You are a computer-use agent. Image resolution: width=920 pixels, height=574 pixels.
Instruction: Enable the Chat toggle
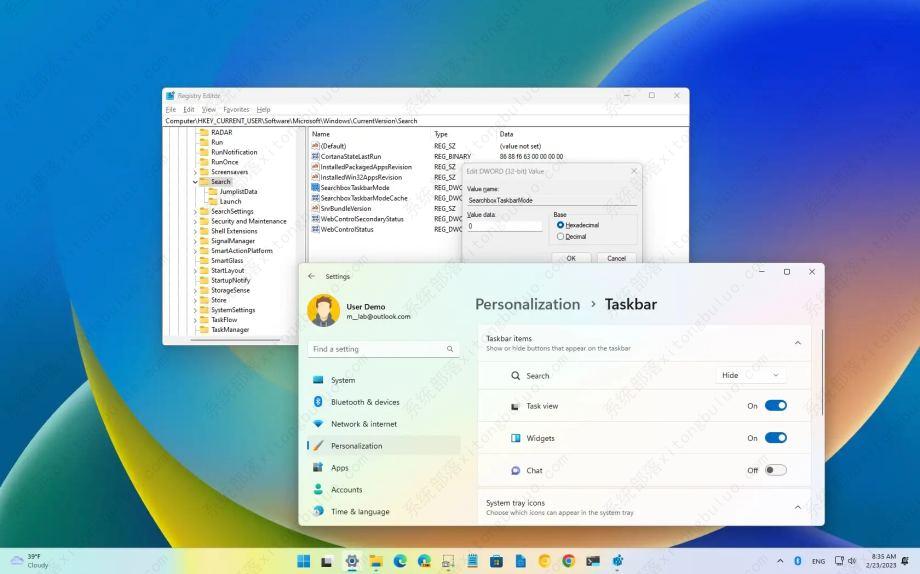775,470
